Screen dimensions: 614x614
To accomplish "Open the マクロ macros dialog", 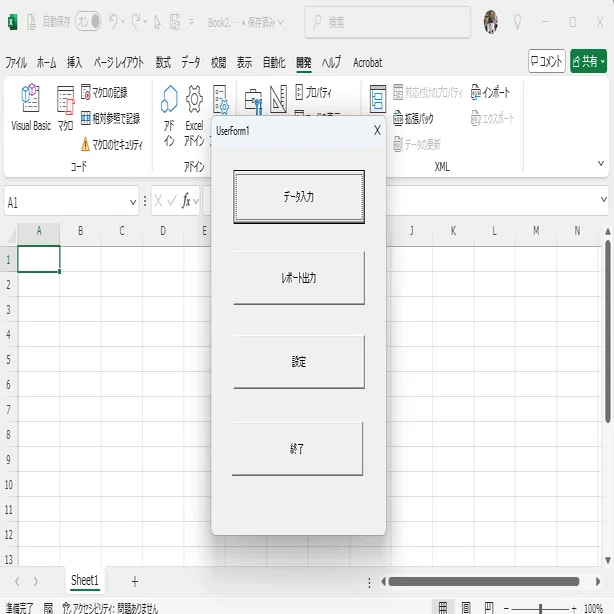I will 65,107.
